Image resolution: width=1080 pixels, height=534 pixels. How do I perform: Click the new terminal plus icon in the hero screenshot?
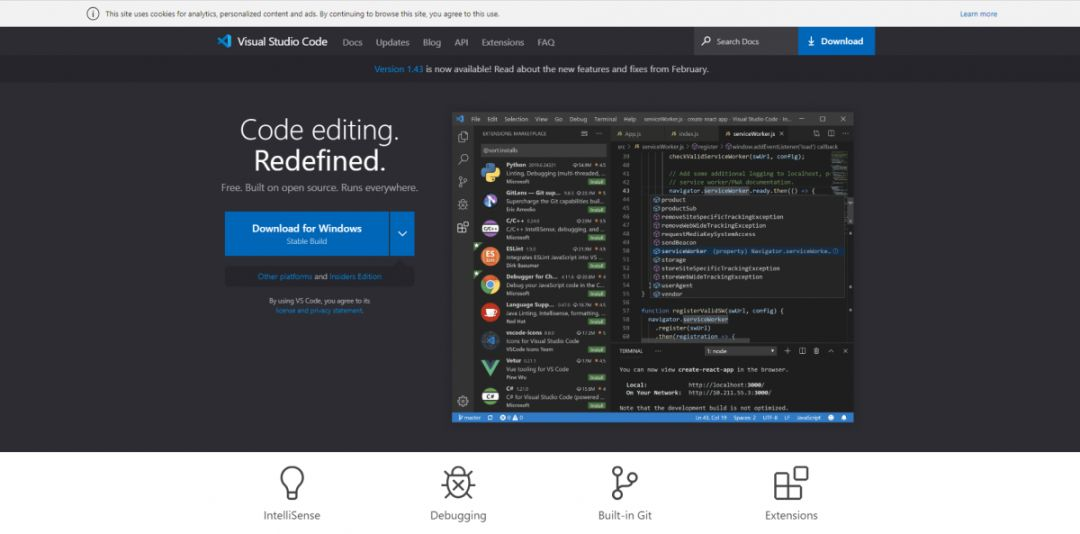pyautogui.click(x=787, y=351)
